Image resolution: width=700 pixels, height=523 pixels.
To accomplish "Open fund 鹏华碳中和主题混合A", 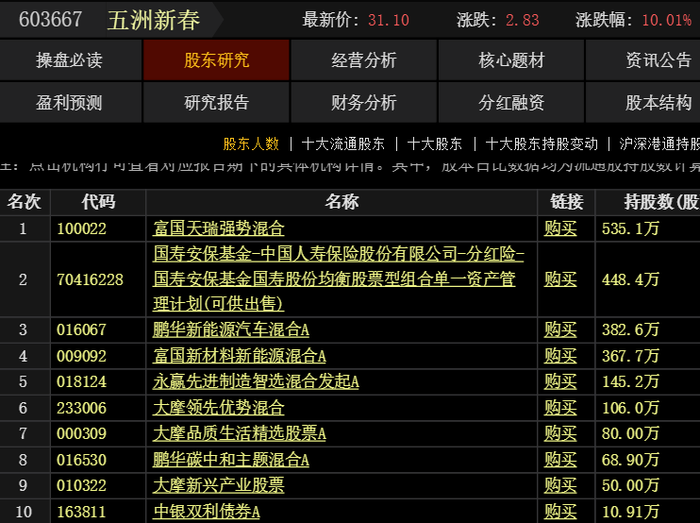I will [231, 460].
